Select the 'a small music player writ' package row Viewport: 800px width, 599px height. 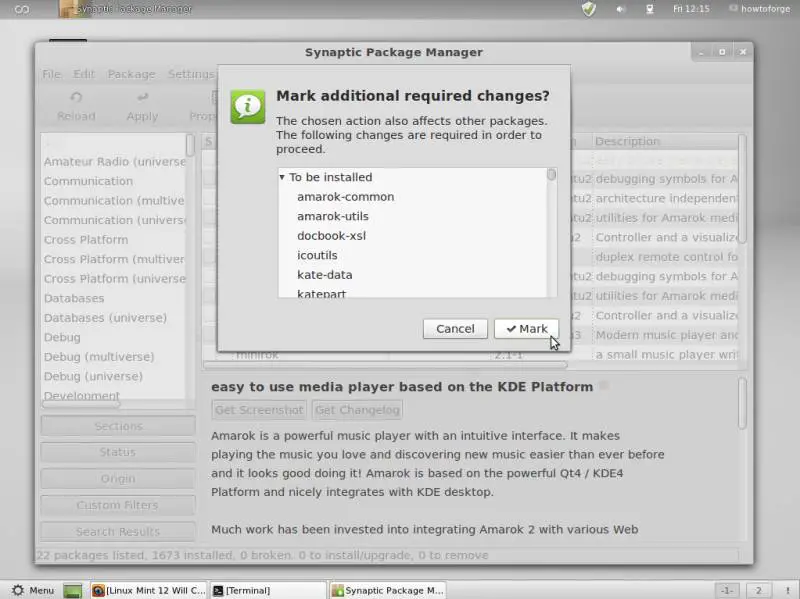click(x=666, y=355)
